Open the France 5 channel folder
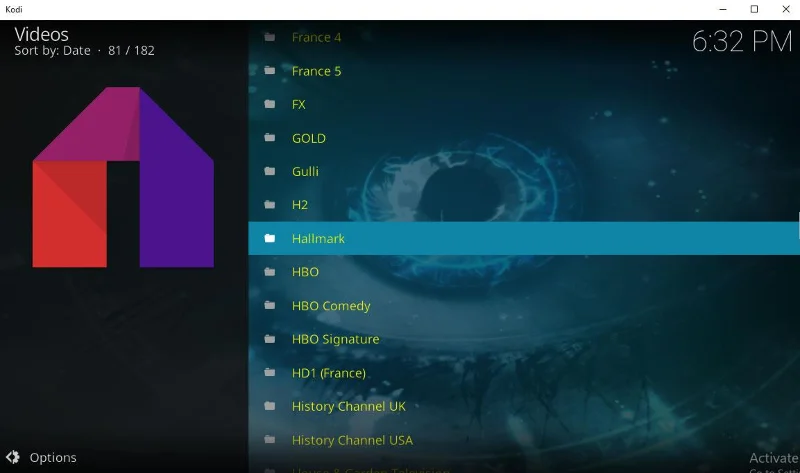This screenshot has height=473, width=800. point(524,71)
